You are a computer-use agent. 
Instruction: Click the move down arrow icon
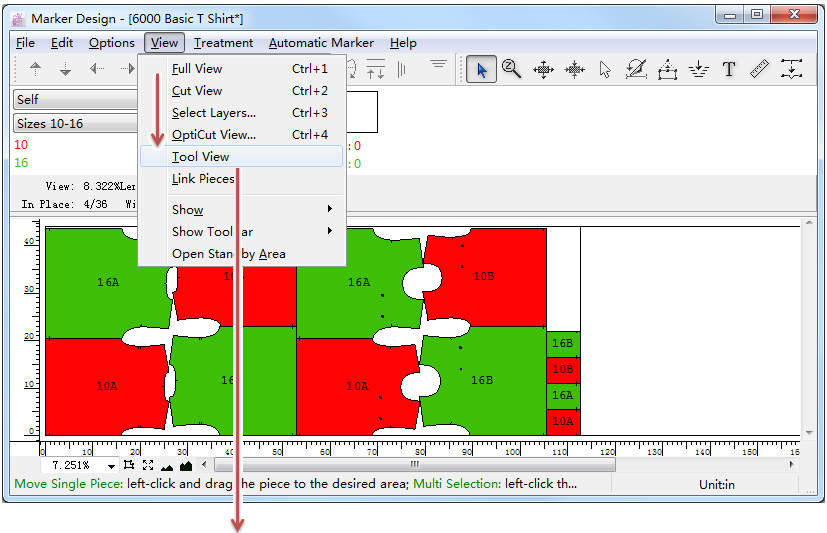[x=66, y=69]
